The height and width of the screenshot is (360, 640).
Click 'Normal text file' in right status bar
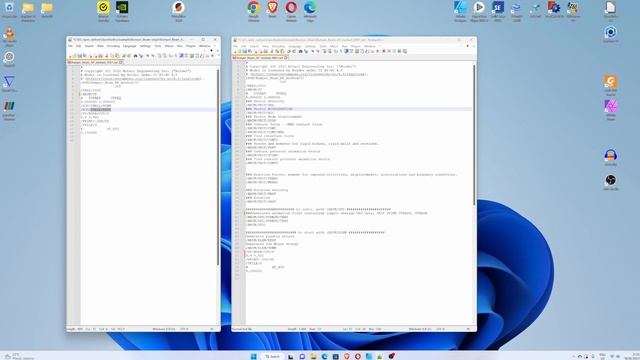click(x=242, y=329)
